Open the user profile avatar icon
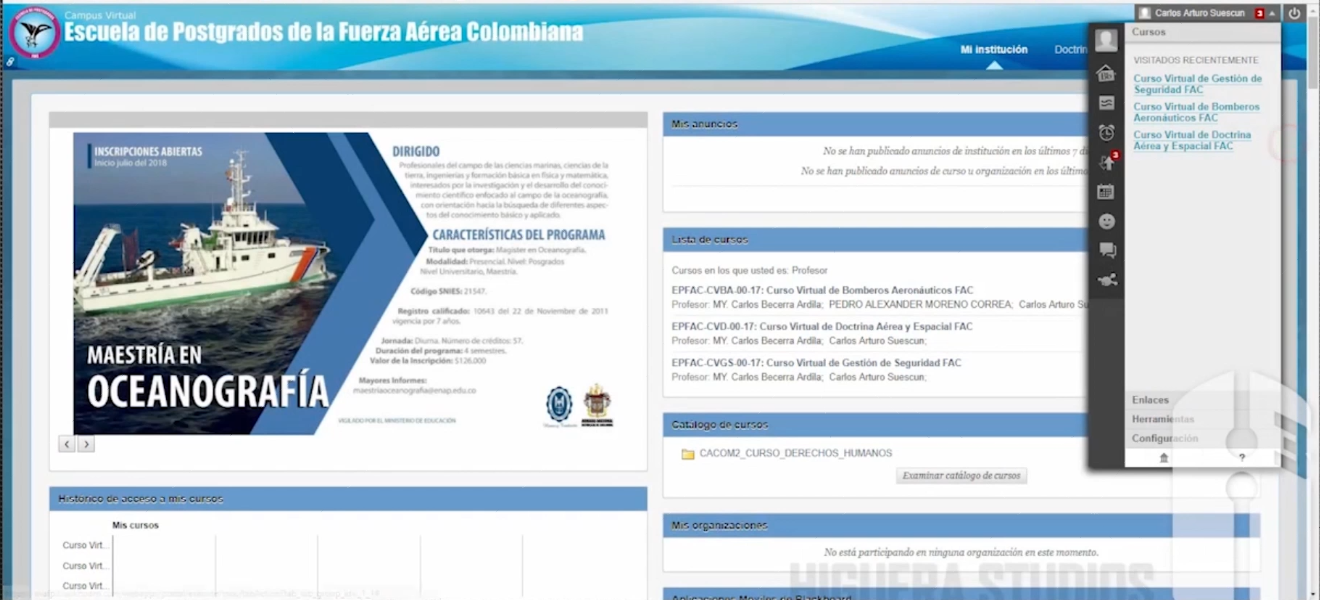 1105,41
